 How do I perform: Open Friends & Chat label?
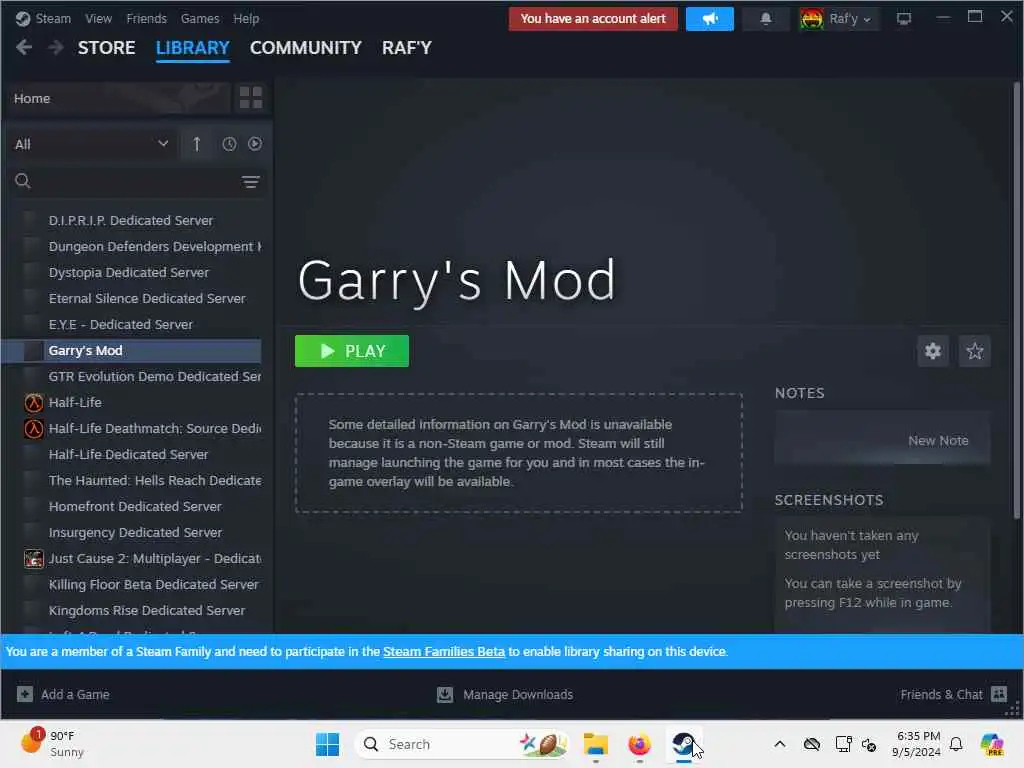coord(941,694)
